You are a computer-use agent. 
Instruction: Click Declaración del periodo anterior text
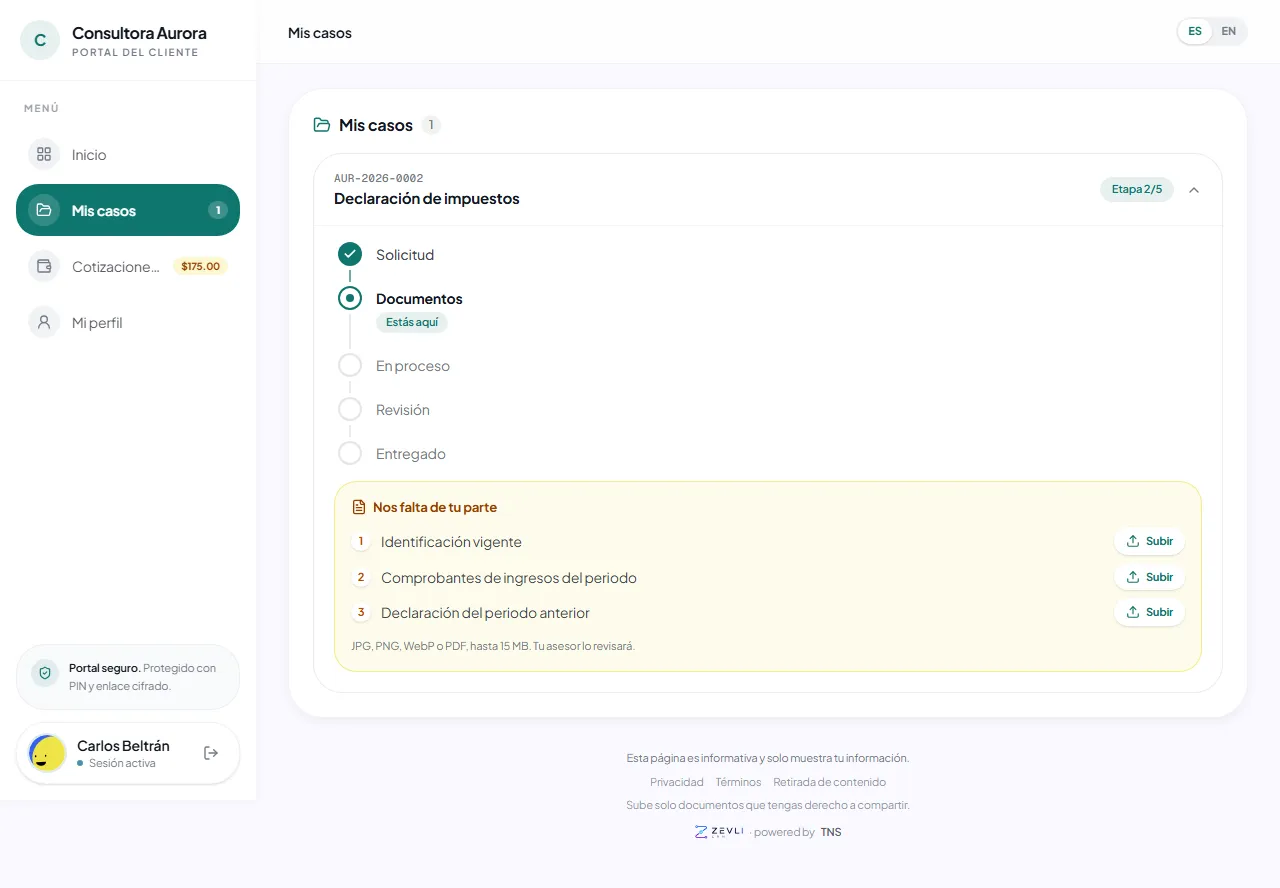485,613
